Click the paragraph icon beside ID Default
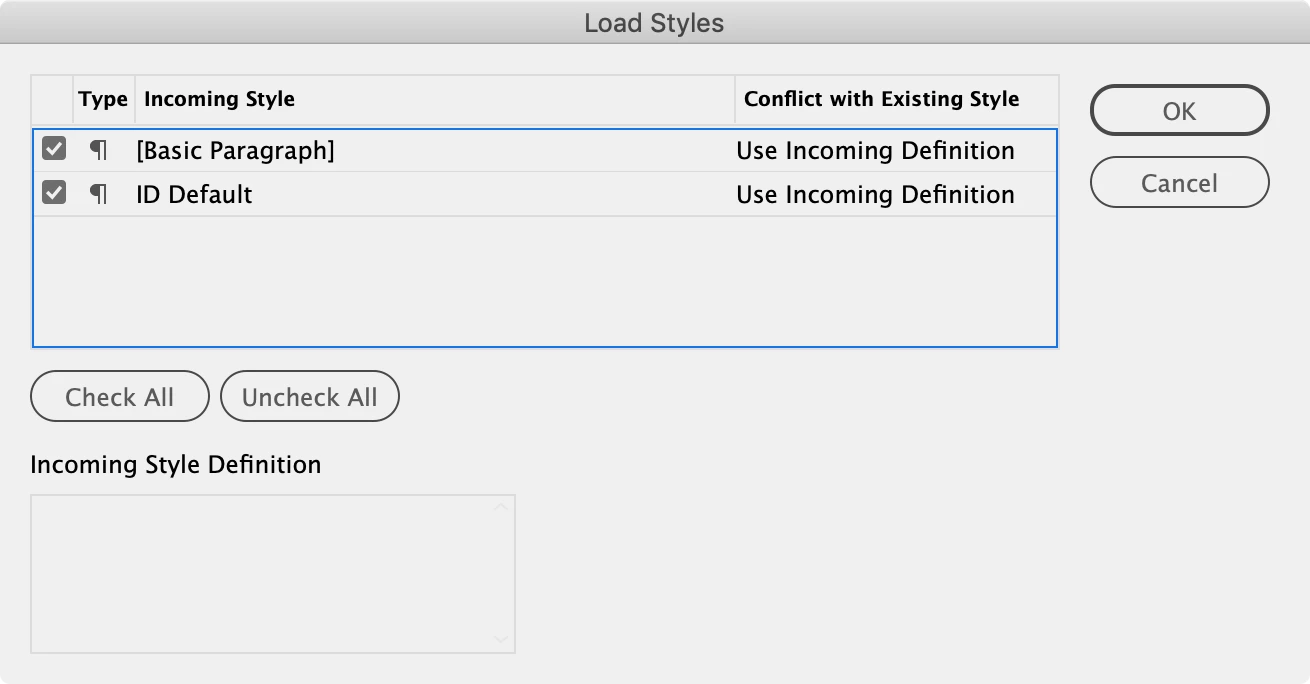The width and height of the screenshot is (1310, 684). point(98,193)
